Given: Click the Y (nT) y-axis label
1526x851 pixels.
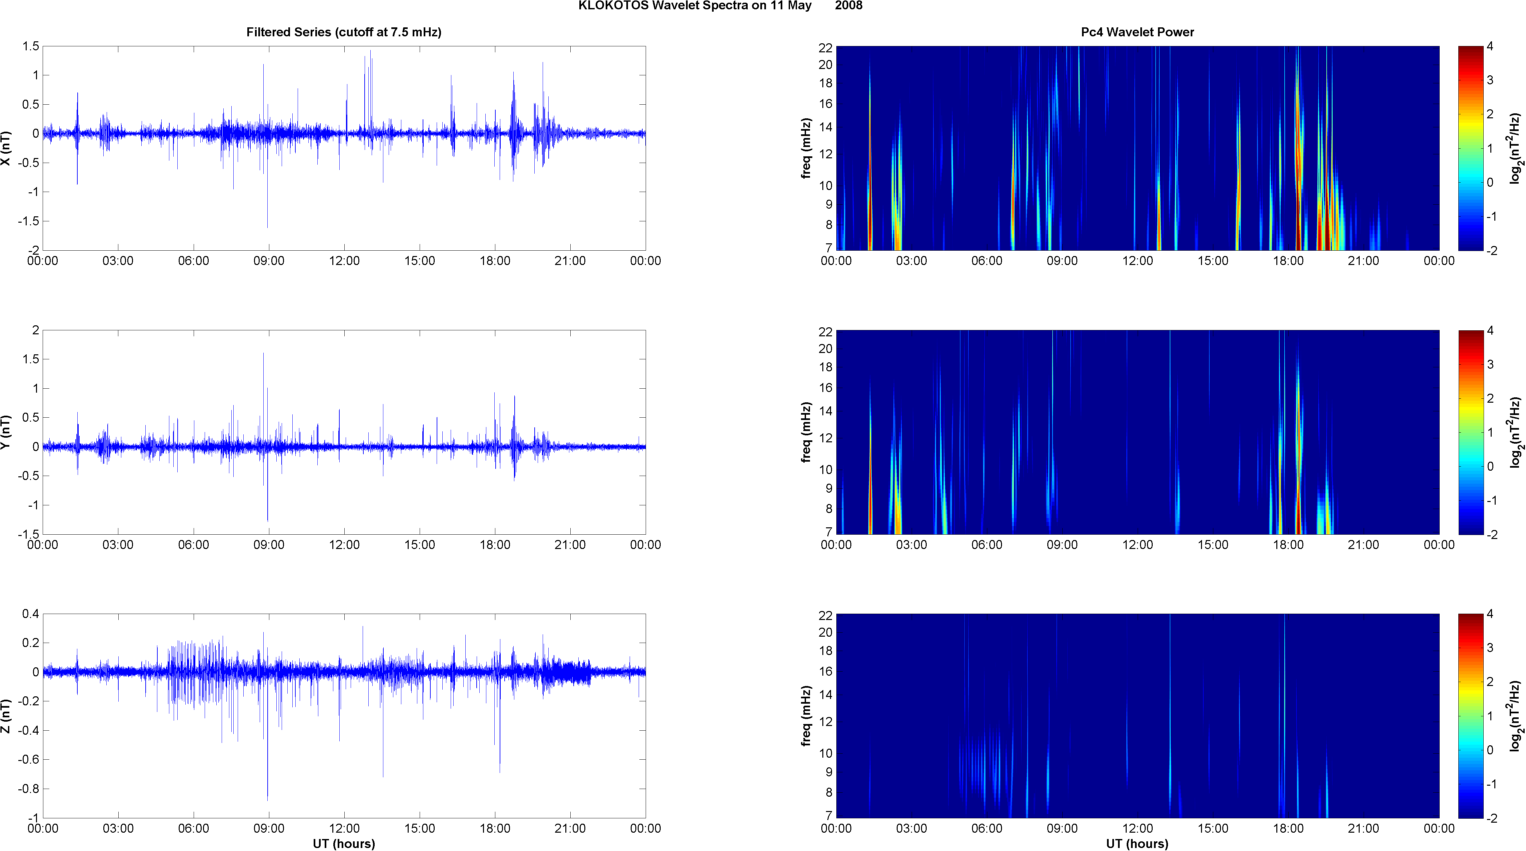Looking at the screenshot, I should click(x=7, y=432).
